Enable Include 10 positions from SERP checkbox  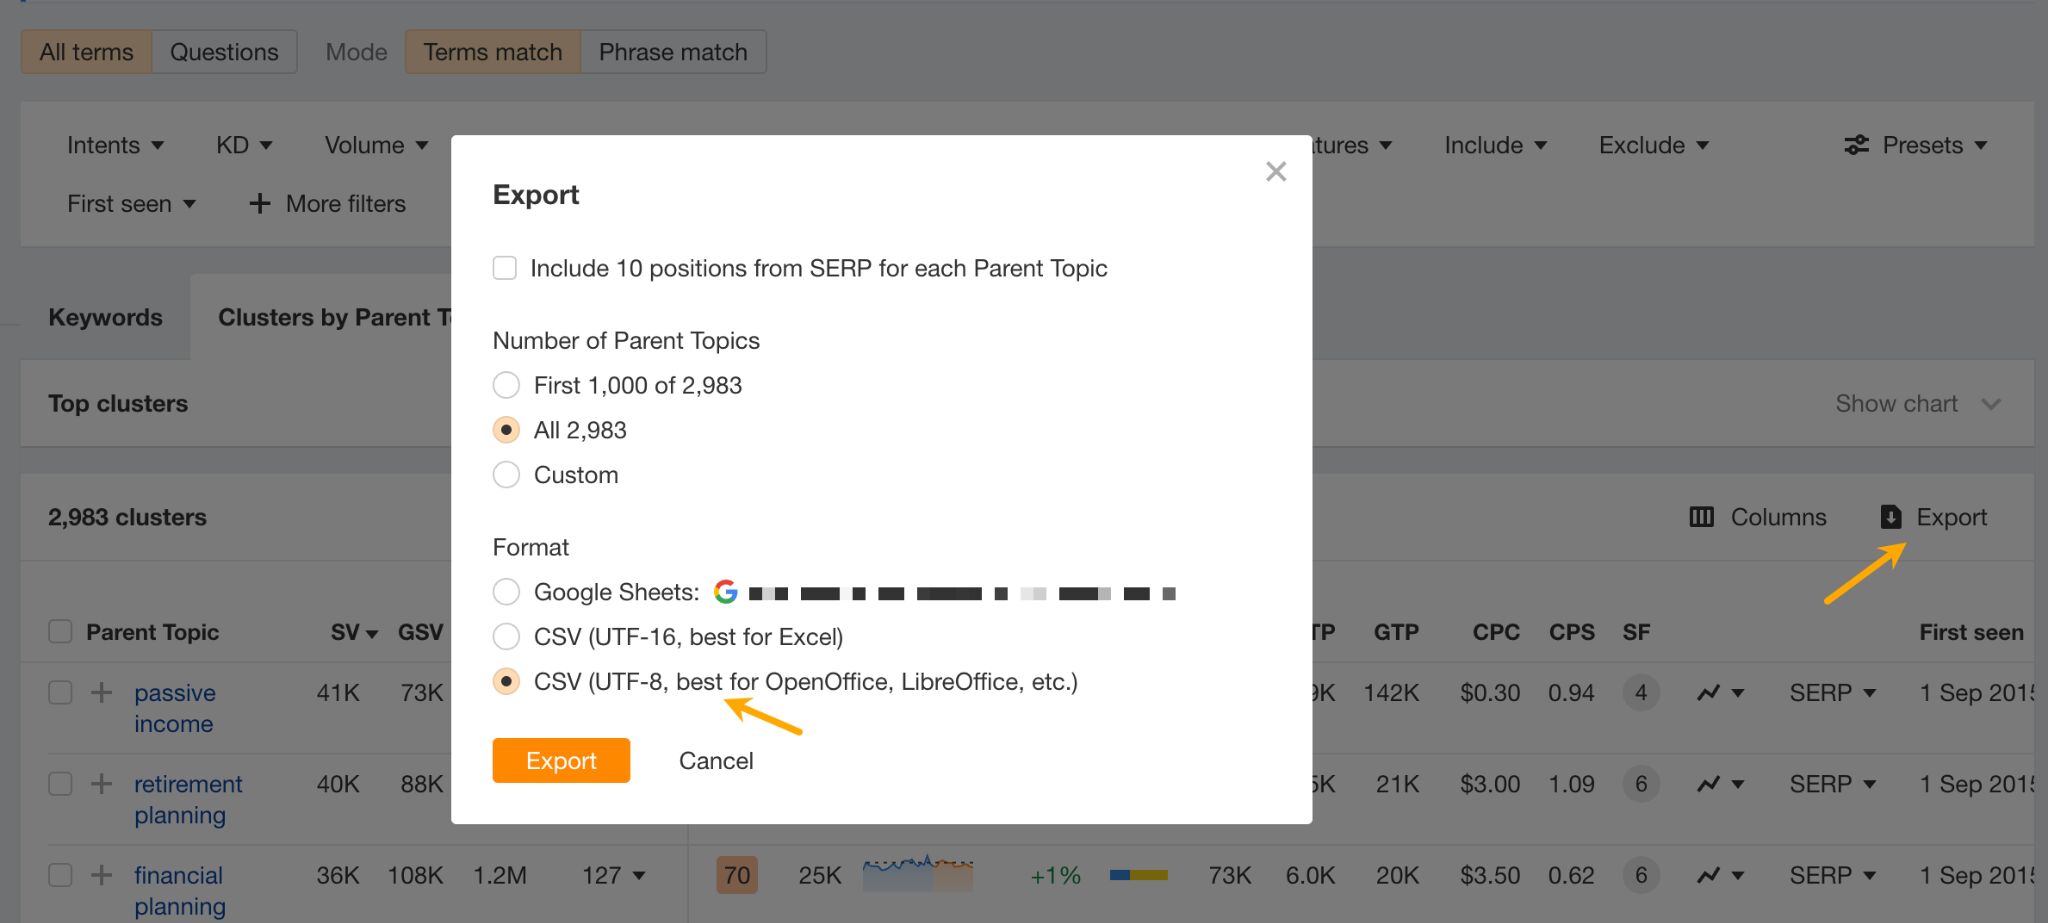point(504,268)
